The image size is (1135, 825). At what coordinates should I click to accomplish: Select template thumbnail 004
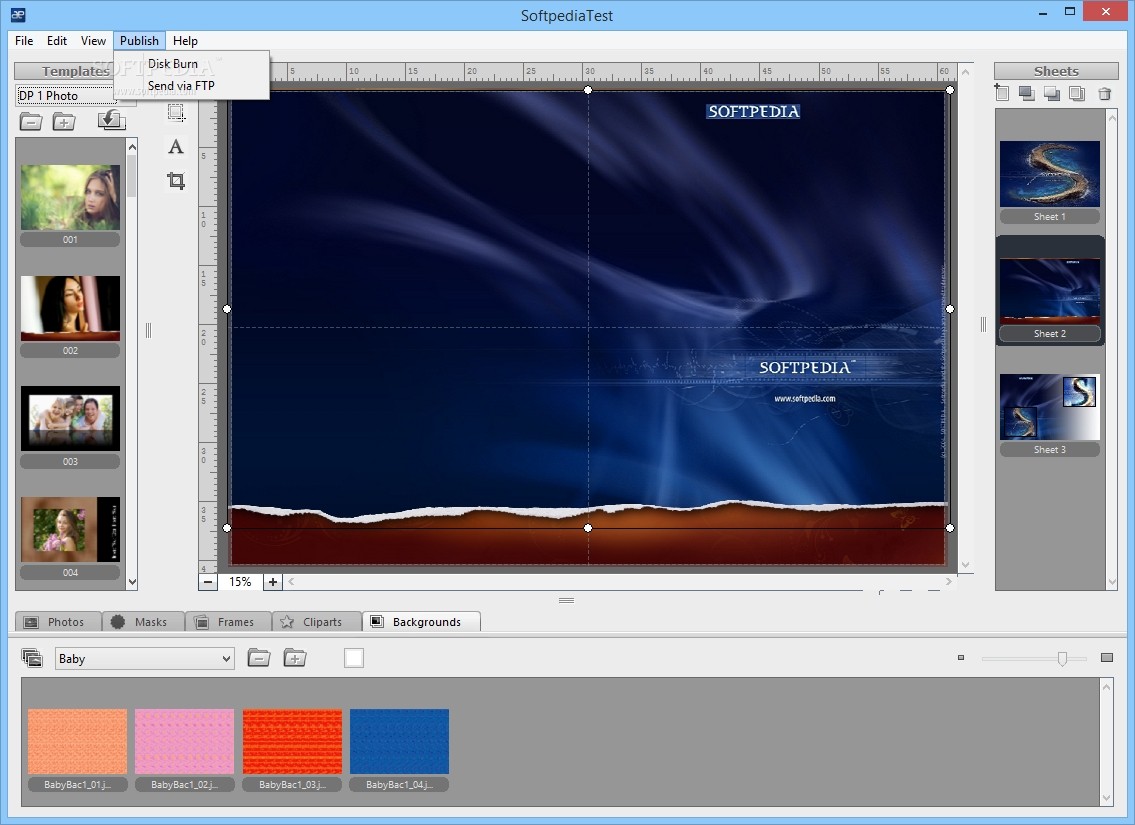pyautogui.click(x=70, y=530)
